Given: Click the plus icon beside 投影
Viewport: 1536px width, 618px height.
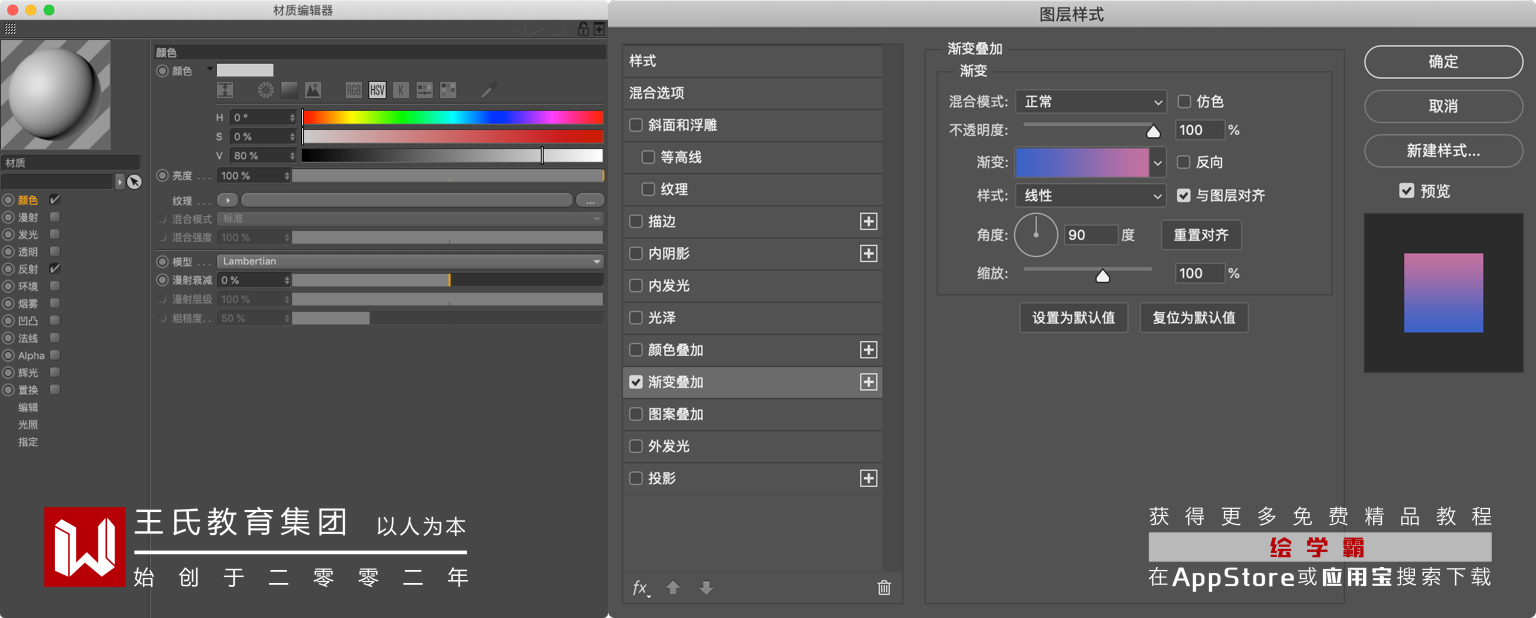Looking at the screenshot, I should (868, 479).
